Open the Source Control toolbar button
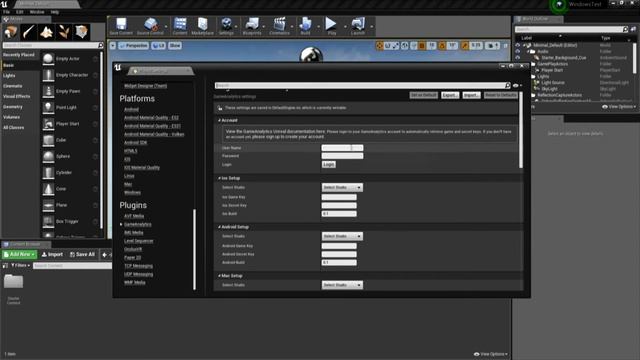 click(x=150, y=26)
